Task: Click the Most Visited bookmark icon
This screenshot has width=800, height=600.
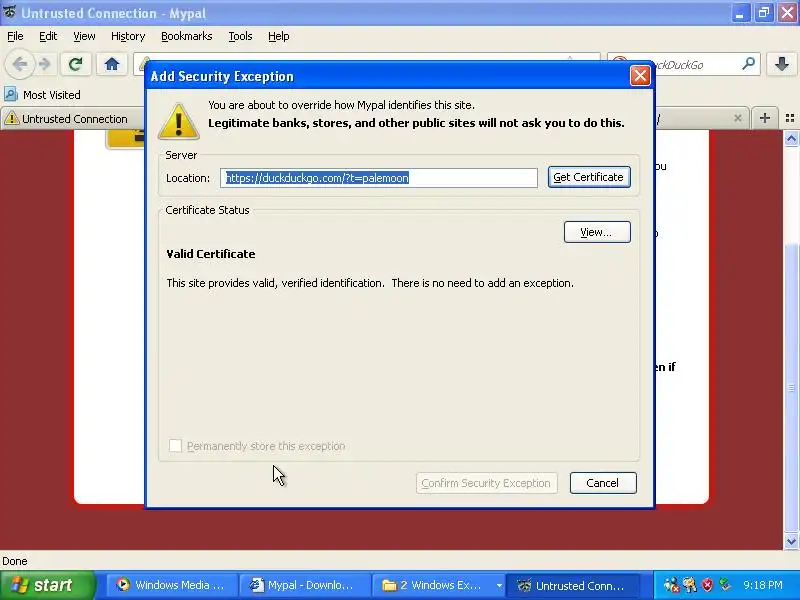Action: [10, 94]
